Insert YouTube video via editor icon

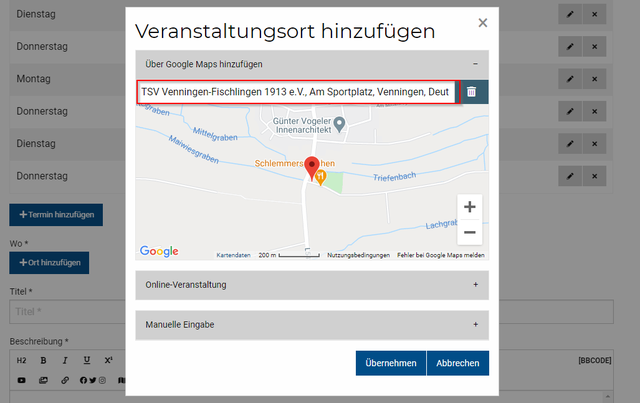pos(22,381)
